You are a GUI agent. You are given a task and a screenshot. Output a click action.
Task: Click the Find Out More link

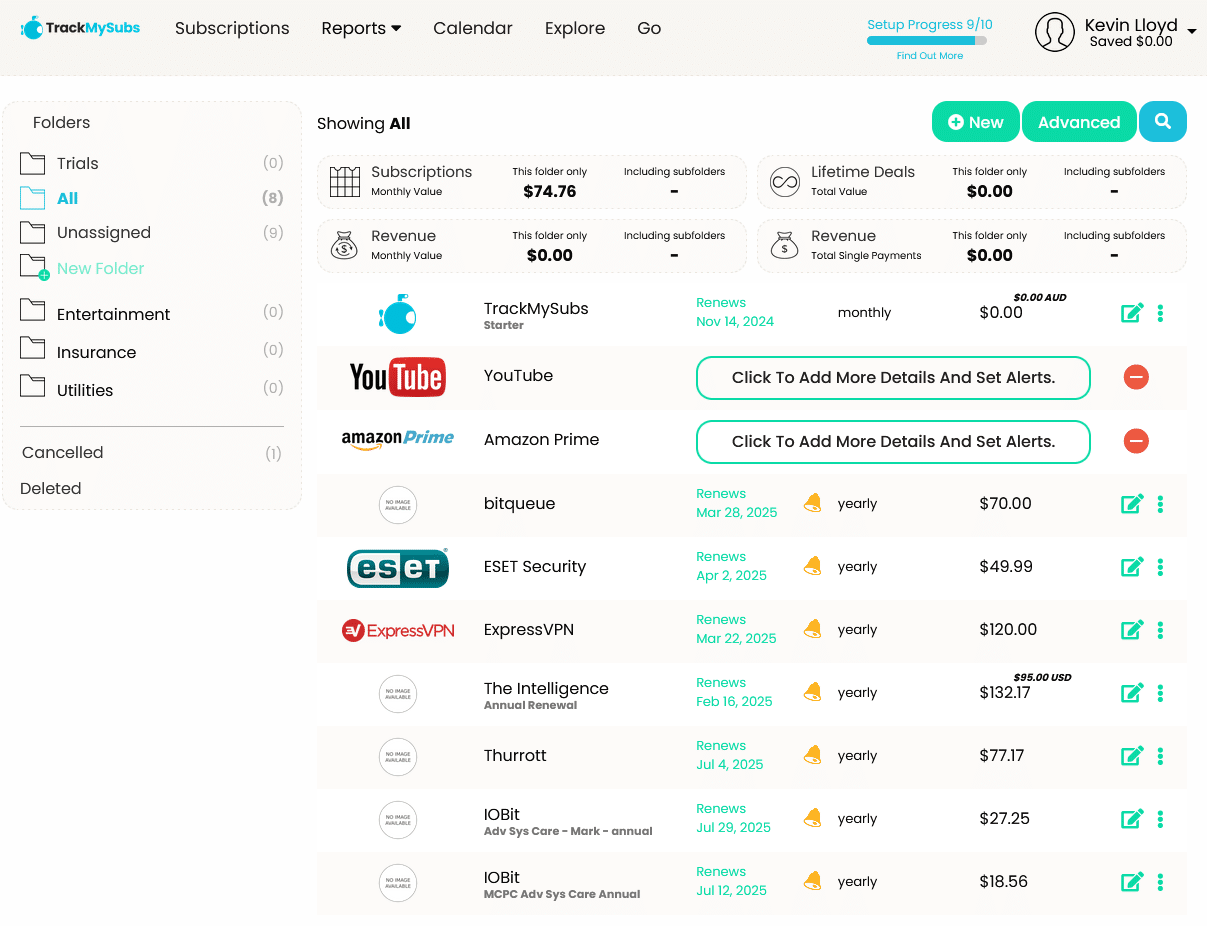(930, 56)
